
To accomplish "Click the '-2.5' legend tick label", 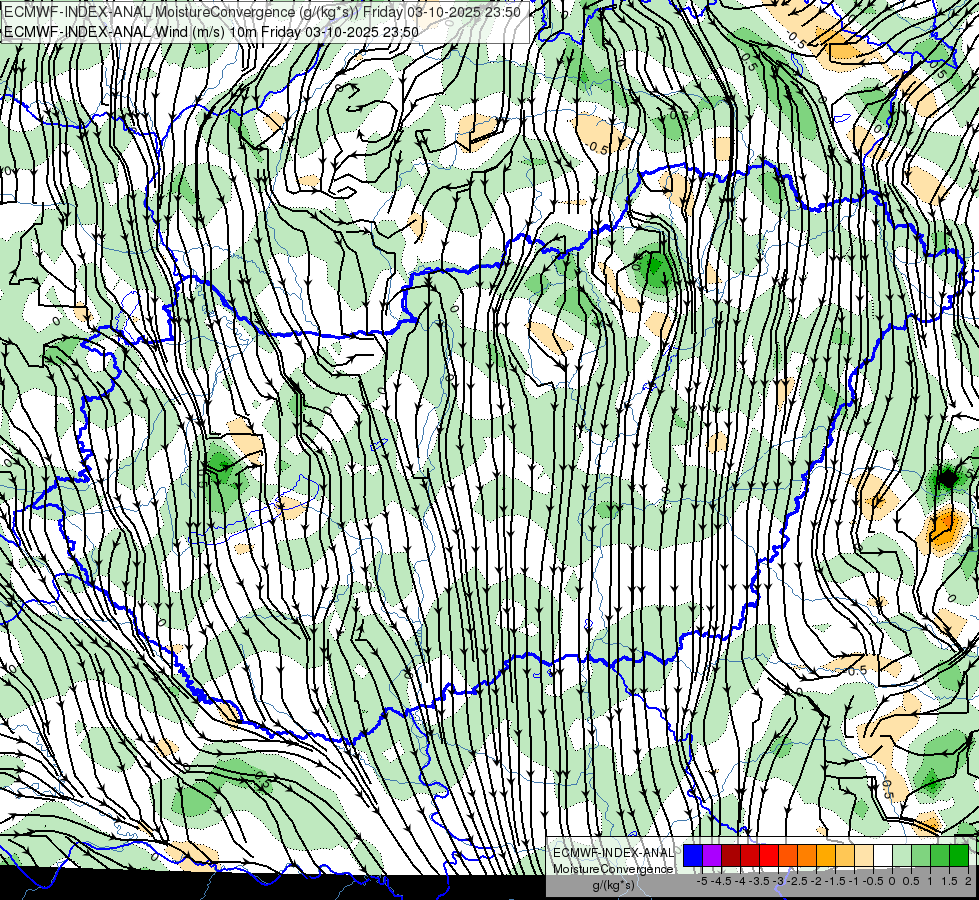I will [797, 881].
